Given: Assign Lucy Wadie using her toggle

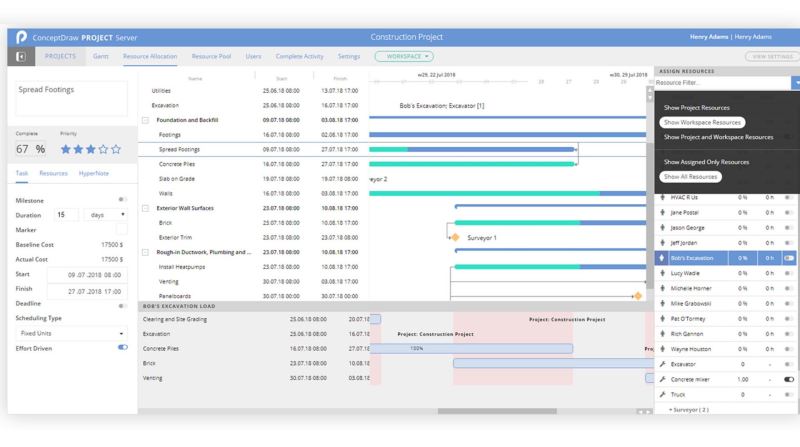Looking at the screenshot, I should click(x=789, y=273).
